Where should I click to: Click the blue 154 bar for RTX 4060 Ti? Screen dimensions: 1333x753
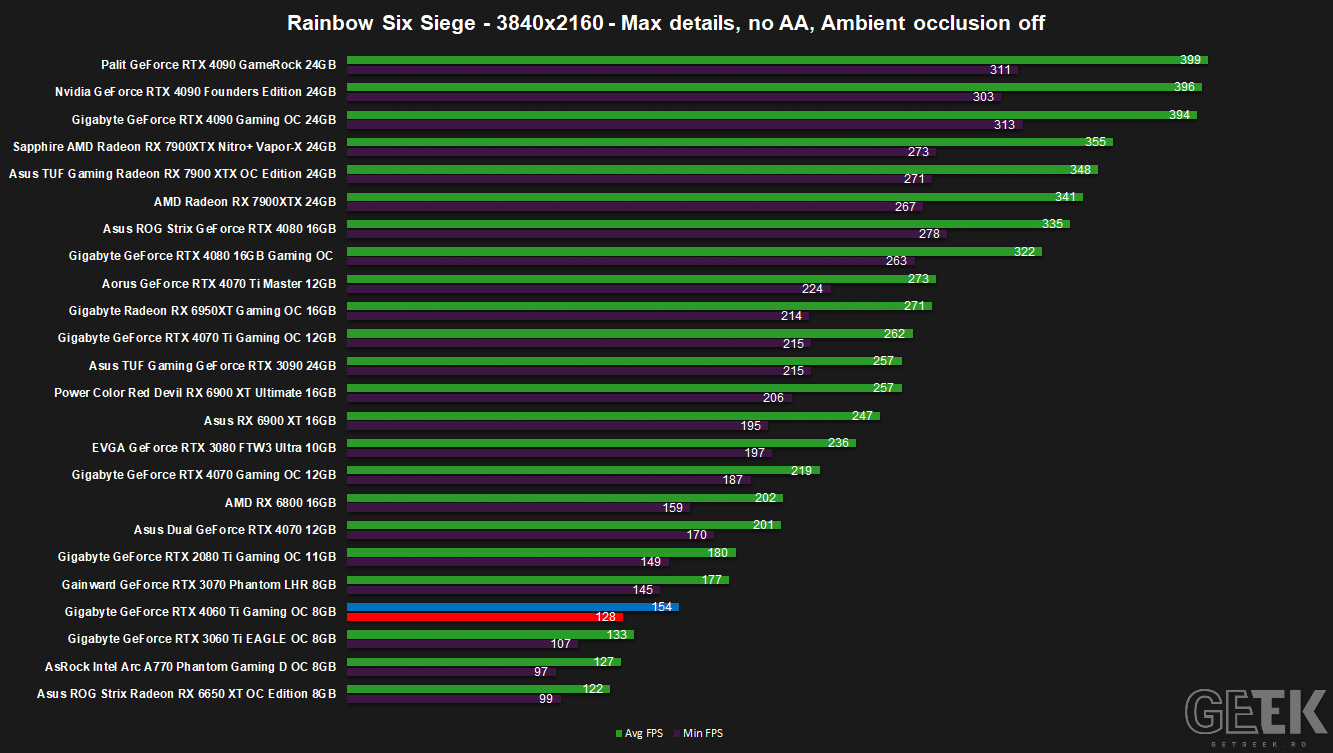tap(513, 606)
